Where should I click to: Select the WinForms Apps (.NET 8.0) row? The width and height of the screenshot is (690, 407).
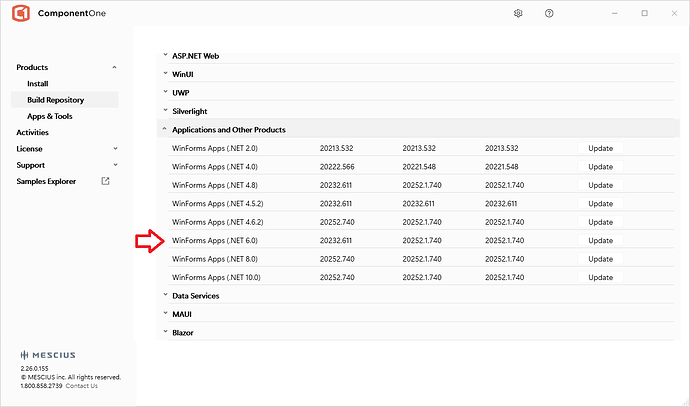(216, 259)
